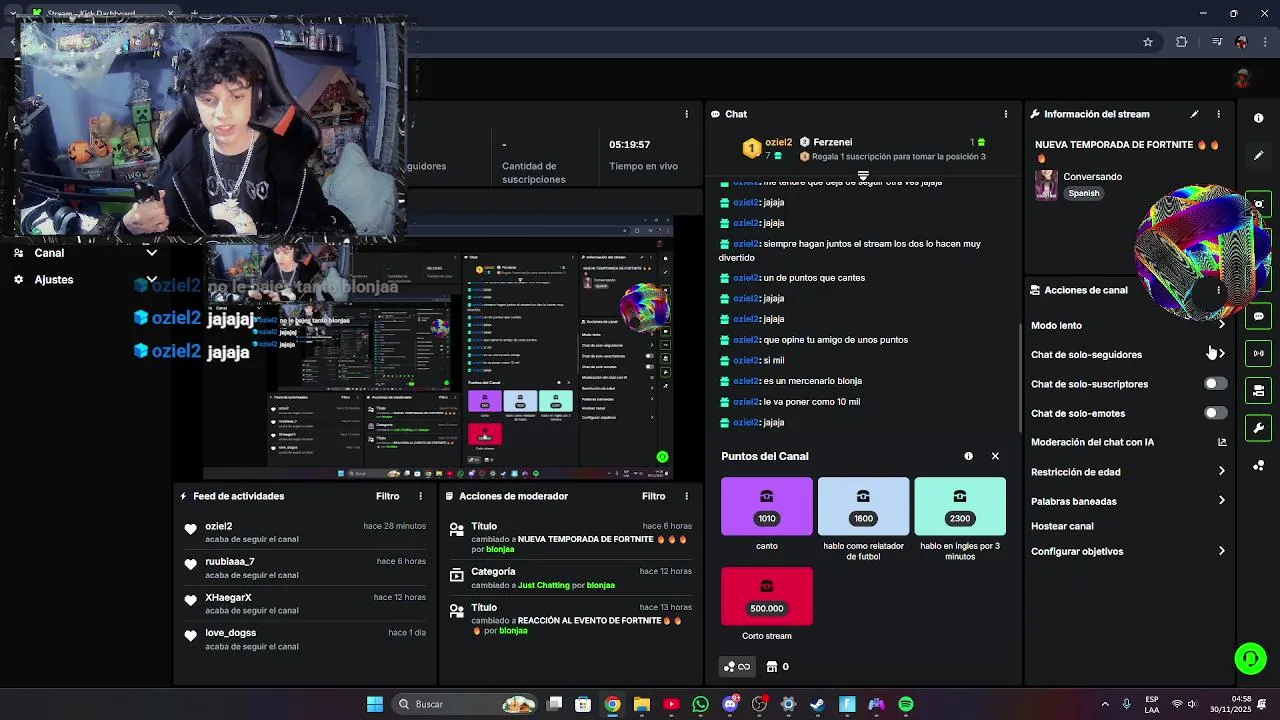The image size is (1280, 720).
Task: Open Hostear canal action
Action: [x=1062, y=526]
